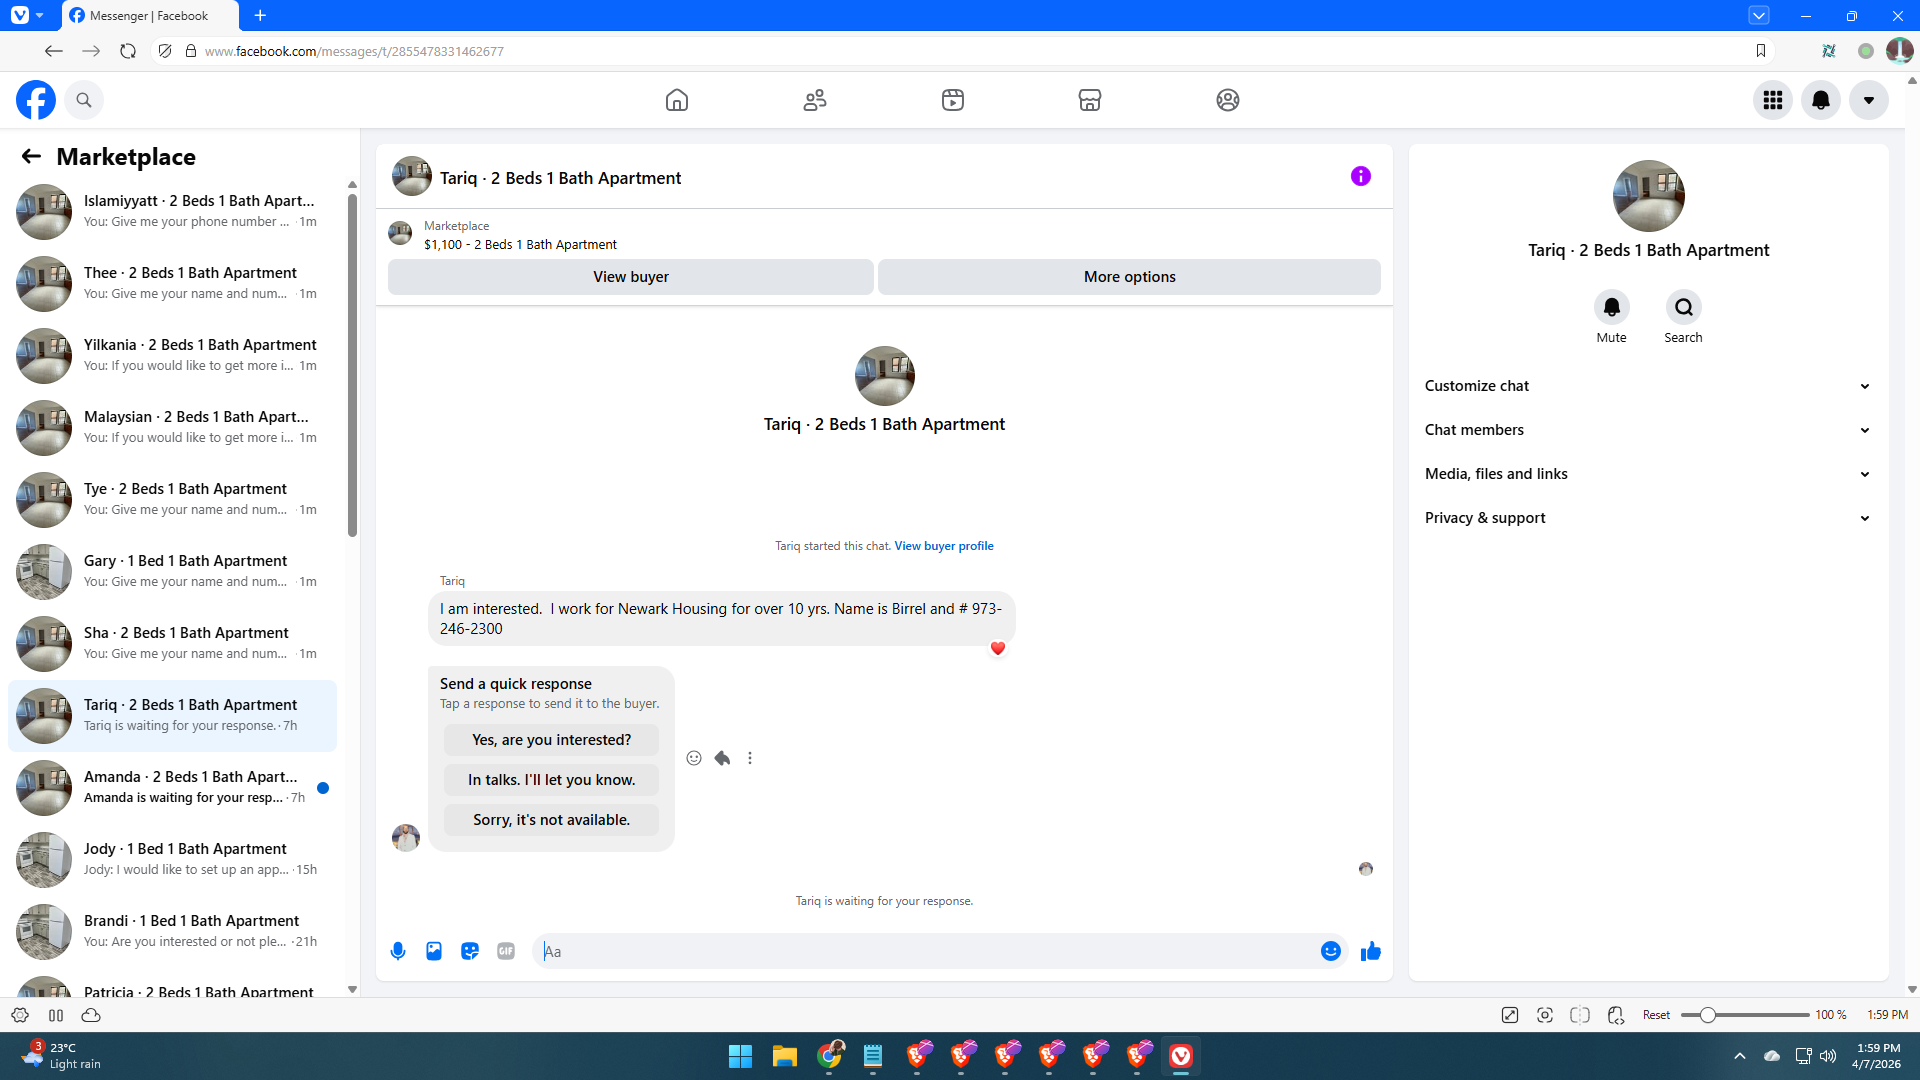Search in the Tariq conversation
This screenshot has width=1920, height=1080.
1684,307
